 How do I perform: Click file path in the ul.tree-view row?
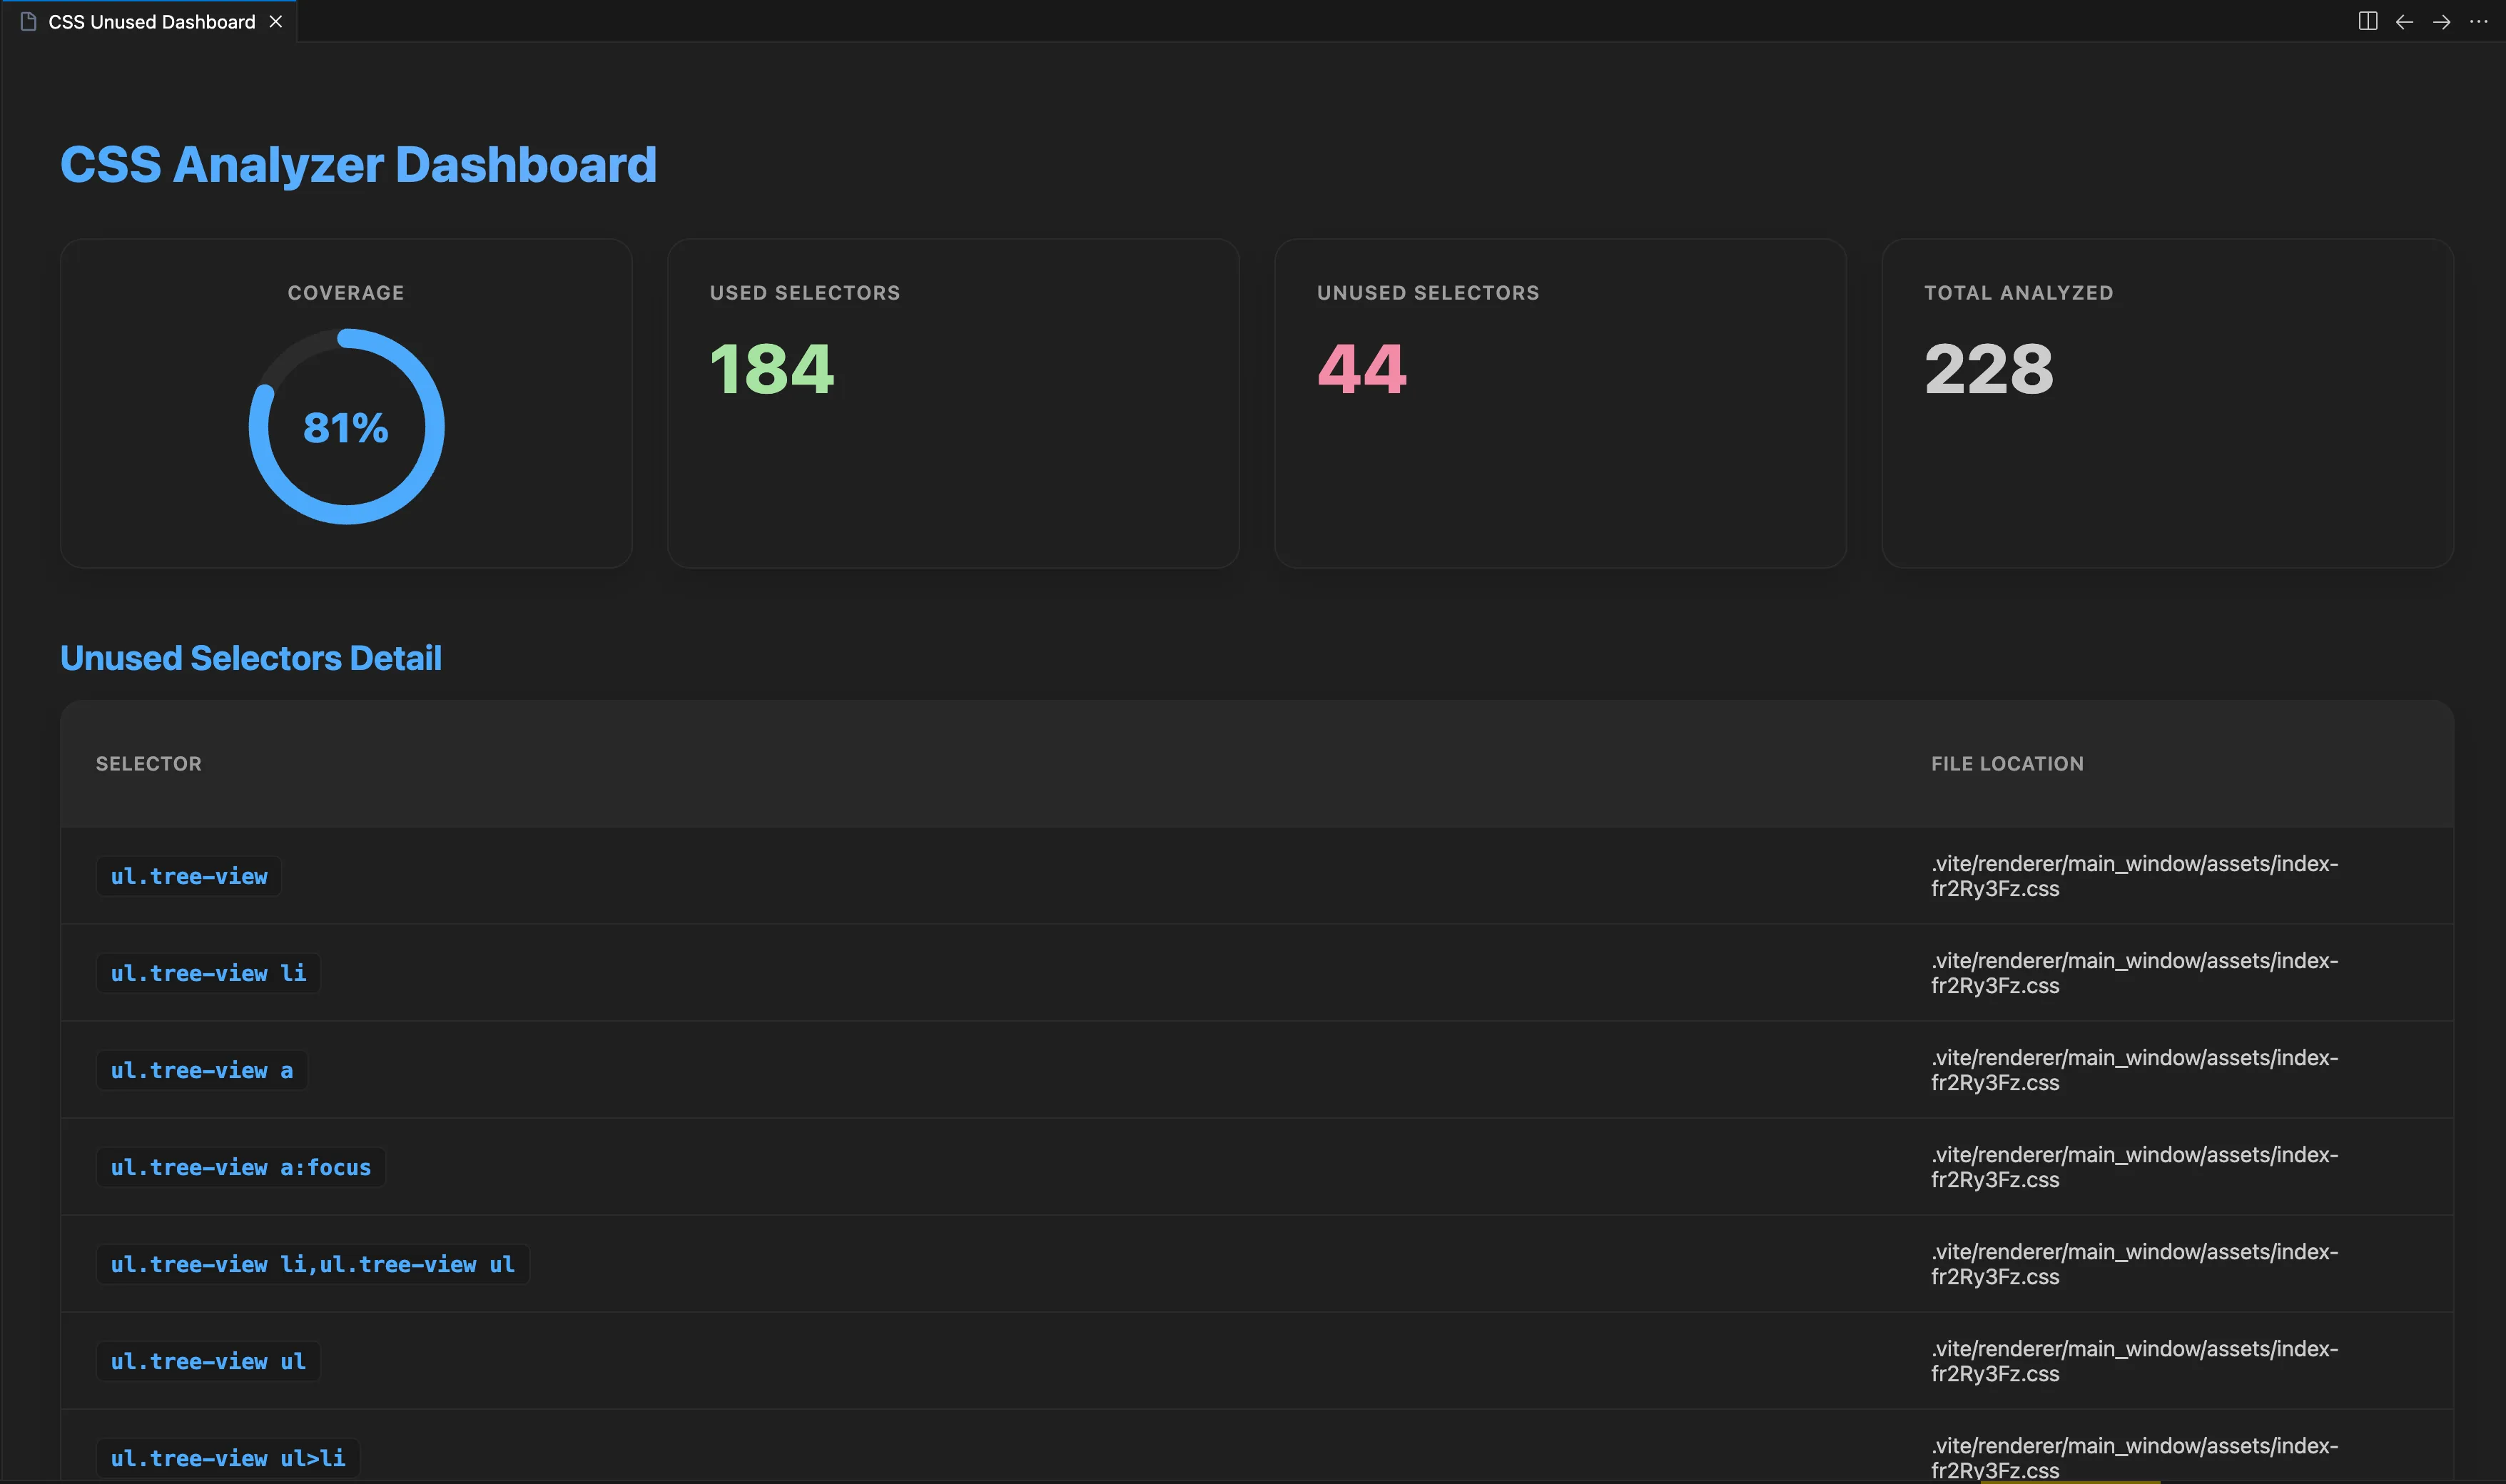2134,876
